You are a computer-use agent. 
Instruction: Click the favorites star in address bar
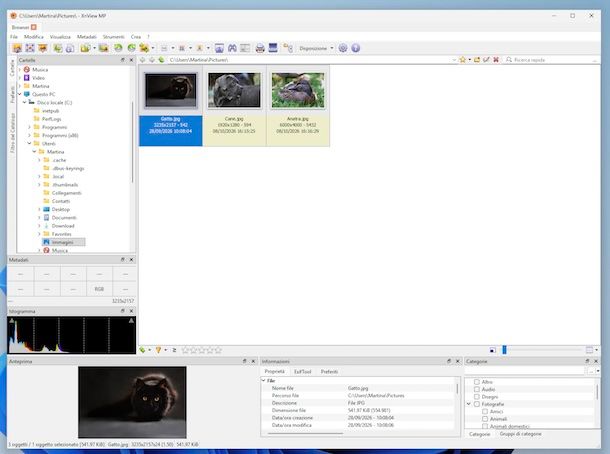(463, 60)
